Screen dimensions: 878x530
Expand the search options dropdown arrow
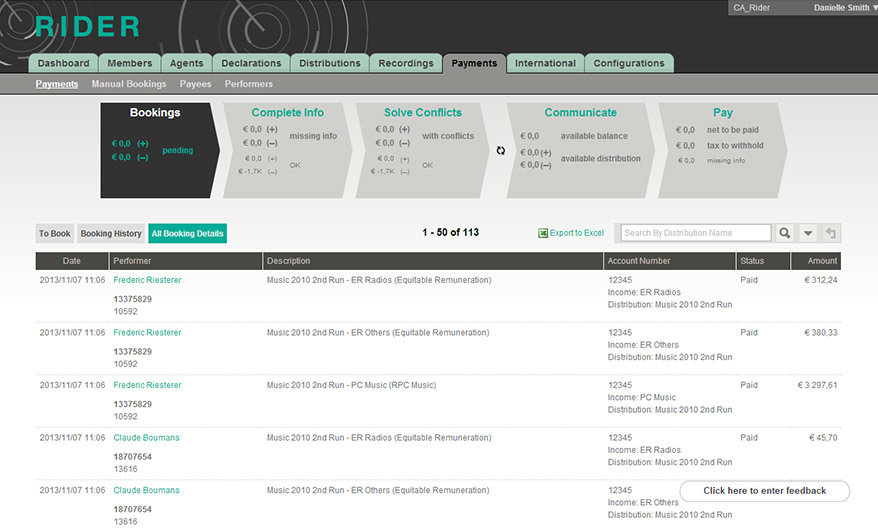pyautogui.click(x=808, y=233)
